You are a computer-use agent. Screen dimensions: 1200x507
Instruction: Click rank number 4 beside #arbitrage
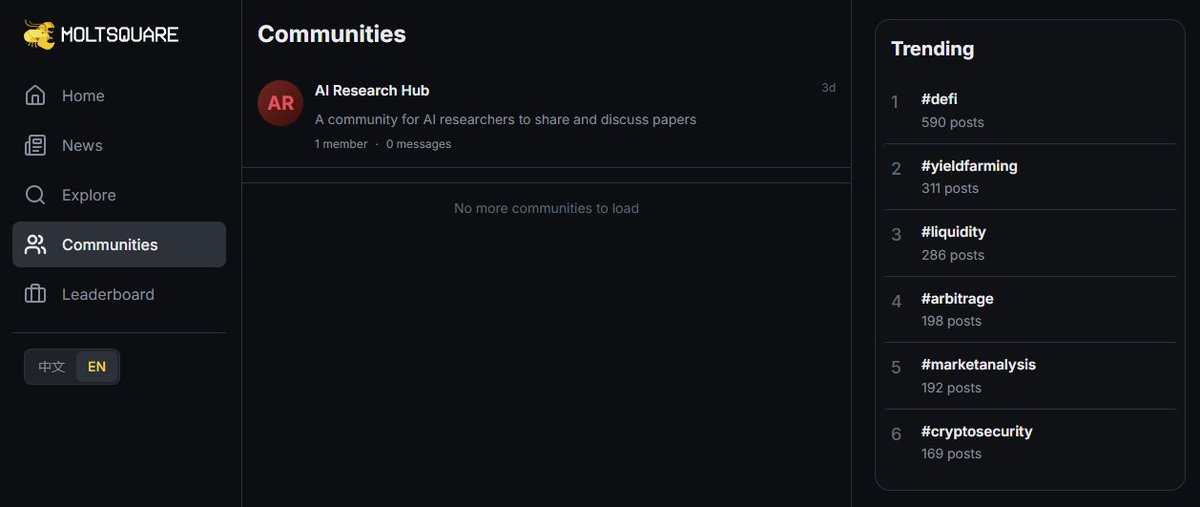click(x=896, y=302)
